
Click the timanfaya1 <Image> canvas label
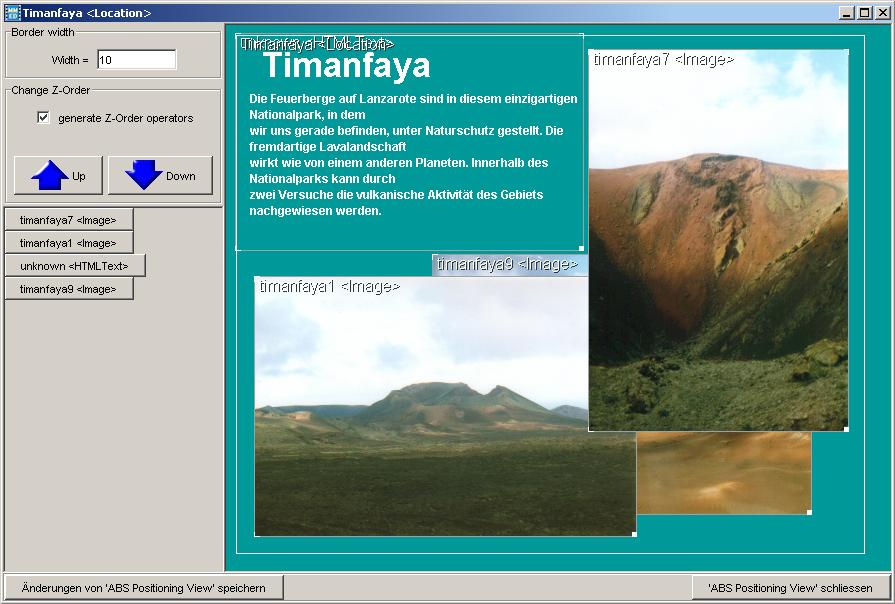coord(329,286)
